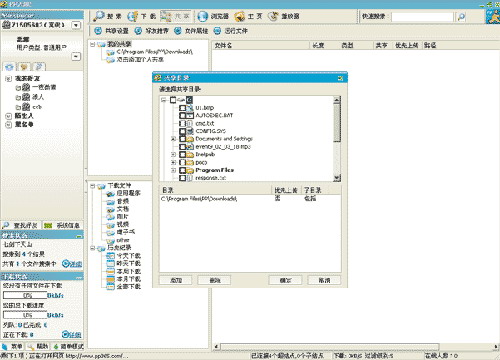
Task: Open the Browser globe toolbar button
Action: [213, 16]
